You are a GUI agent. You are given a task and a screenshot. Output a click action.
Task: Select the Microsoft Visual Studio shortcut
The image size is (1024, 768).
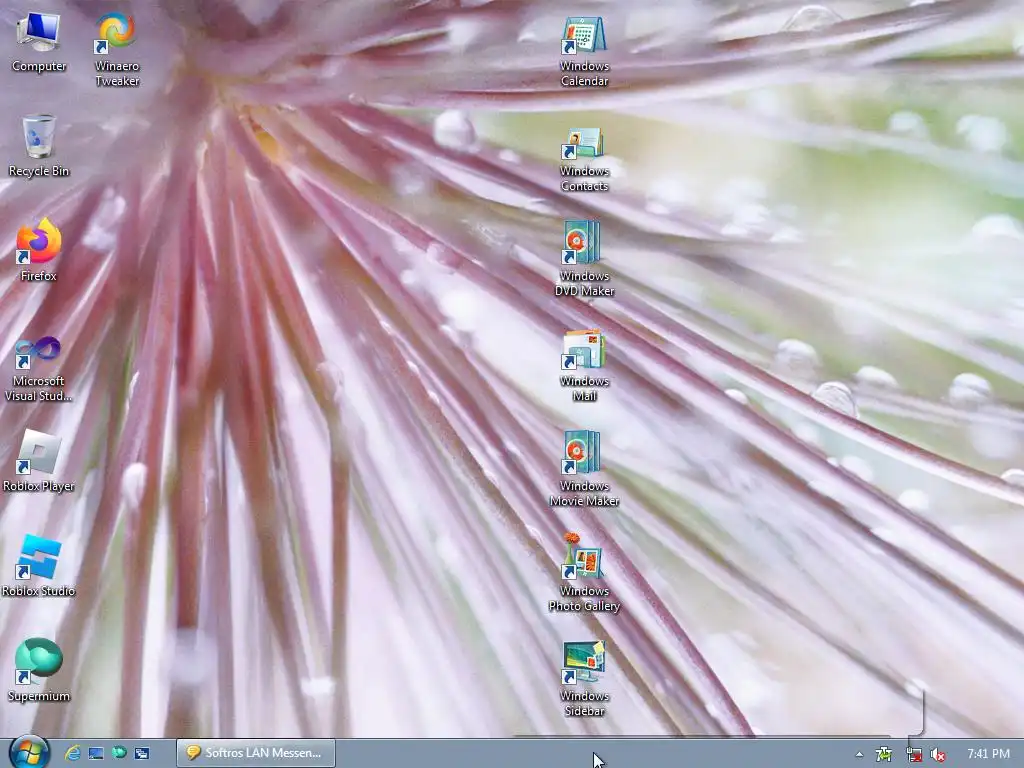click(x=39, y=369)
